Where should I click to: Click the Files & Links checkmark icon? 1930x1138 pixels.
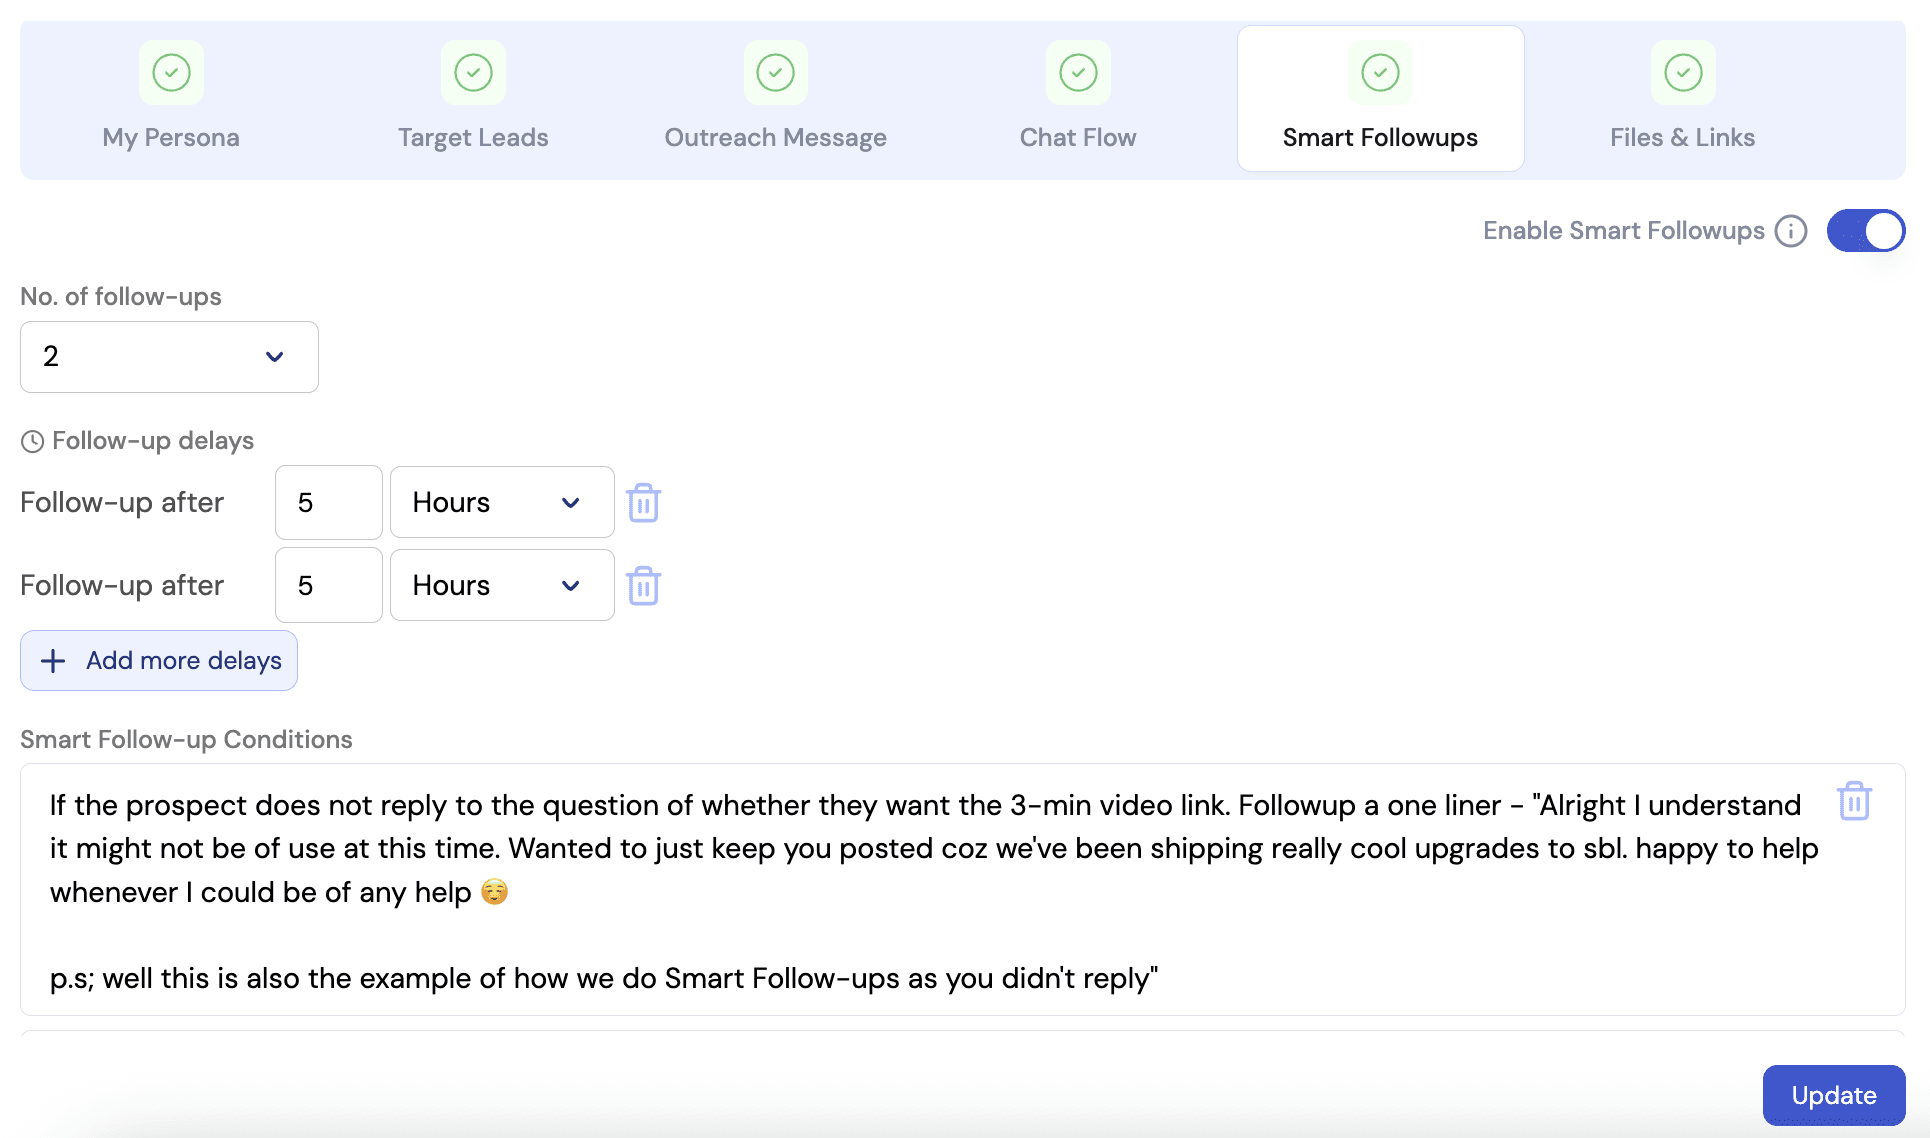(1682, 73)
